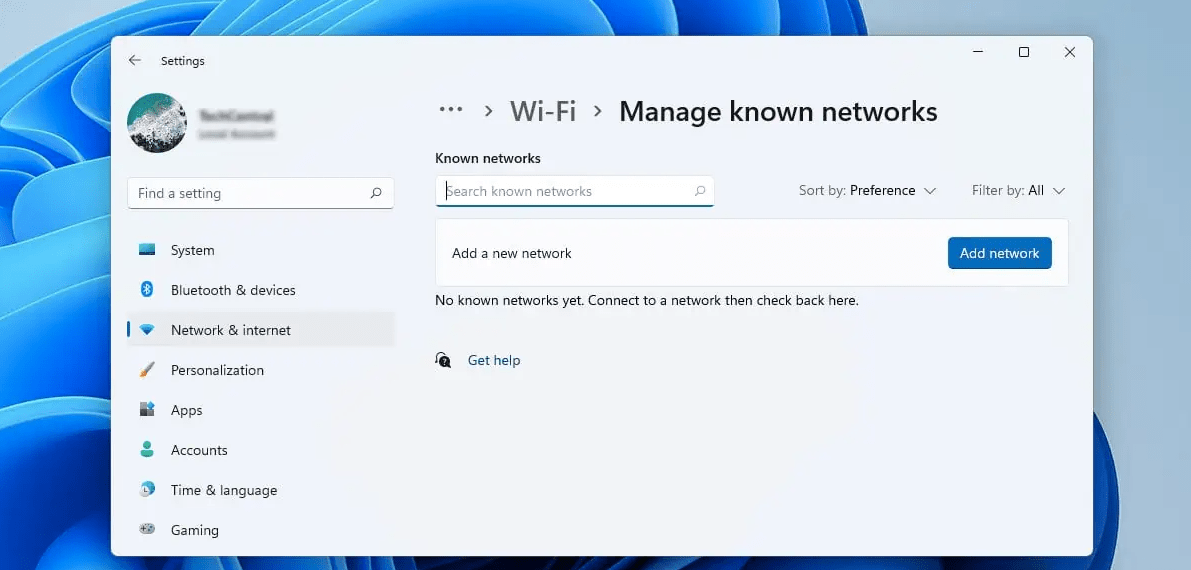This screenshot has width=1191, height=570.
Task: Click the Gaming controller icon
Action: coord(147,530)
